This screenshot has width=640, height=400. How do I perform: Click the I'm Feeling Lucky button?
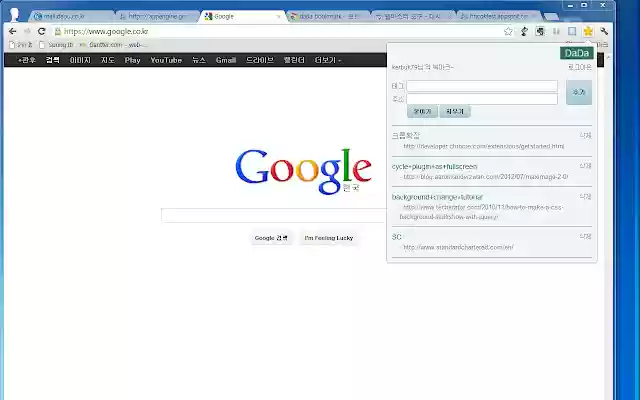click(x=329, y=238)
